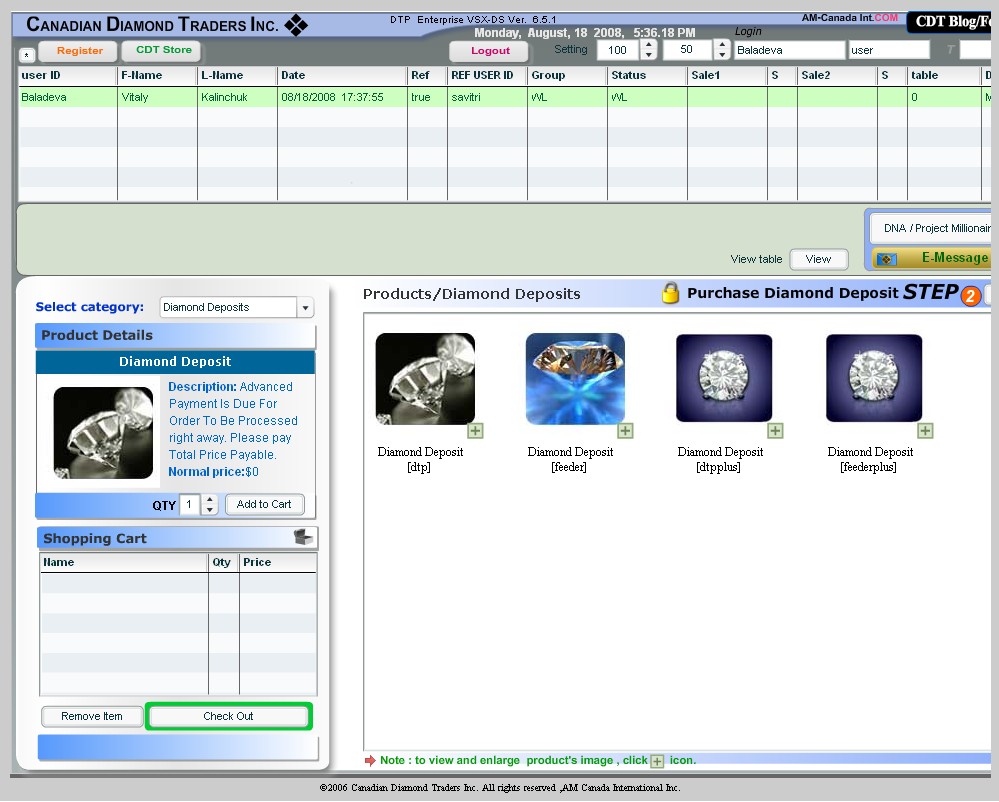This screenshot has height=802, width=999.
Task: Click the Register button
Action: tap(78, 51)
